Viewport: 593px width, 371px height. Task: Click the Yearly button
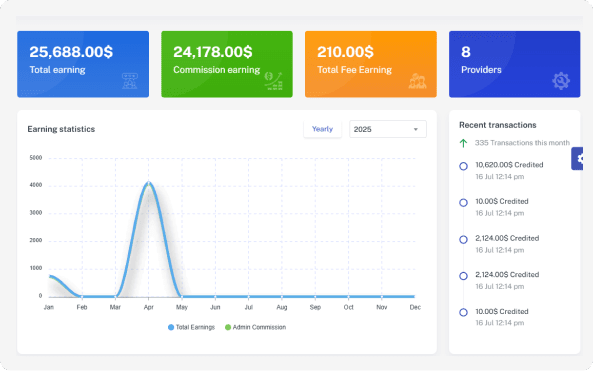tap(322, 129)
